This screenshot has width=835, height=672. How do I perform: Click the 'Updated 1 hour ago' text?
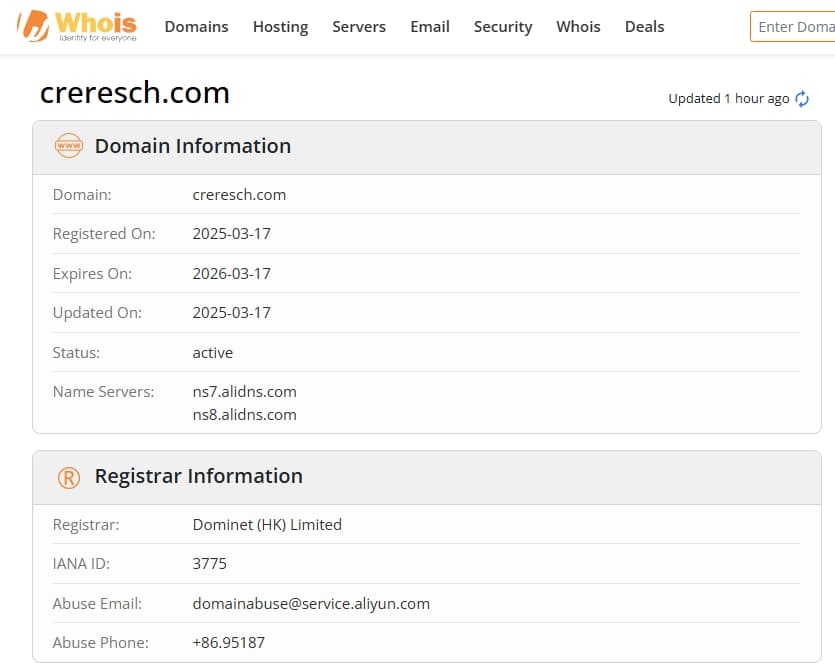click(x=728, y=99)
